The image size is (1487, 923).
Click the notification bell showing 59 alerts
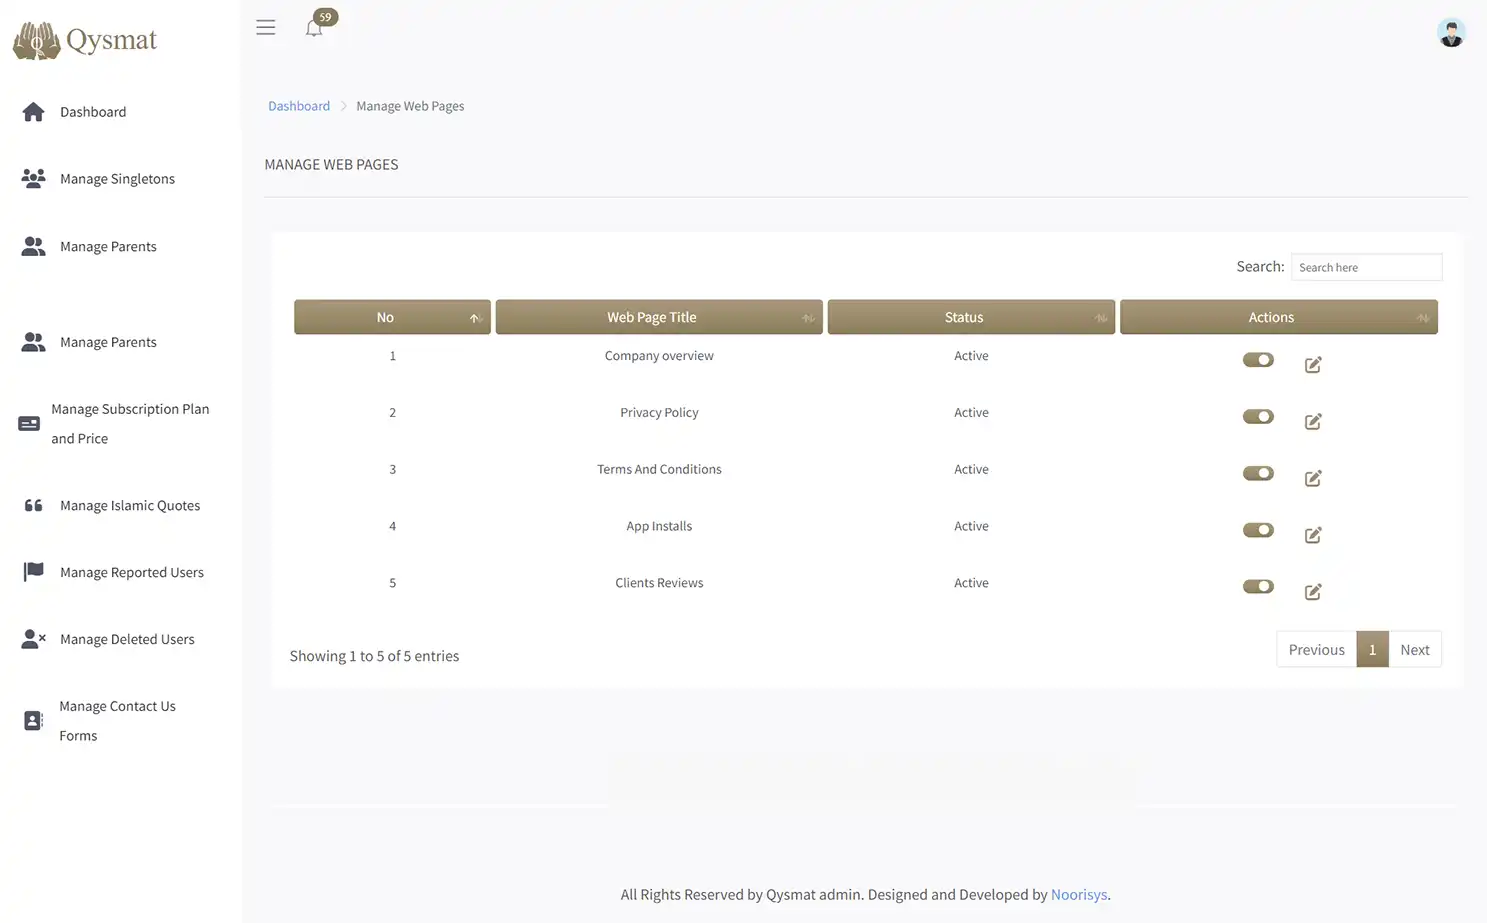(313, 27)
